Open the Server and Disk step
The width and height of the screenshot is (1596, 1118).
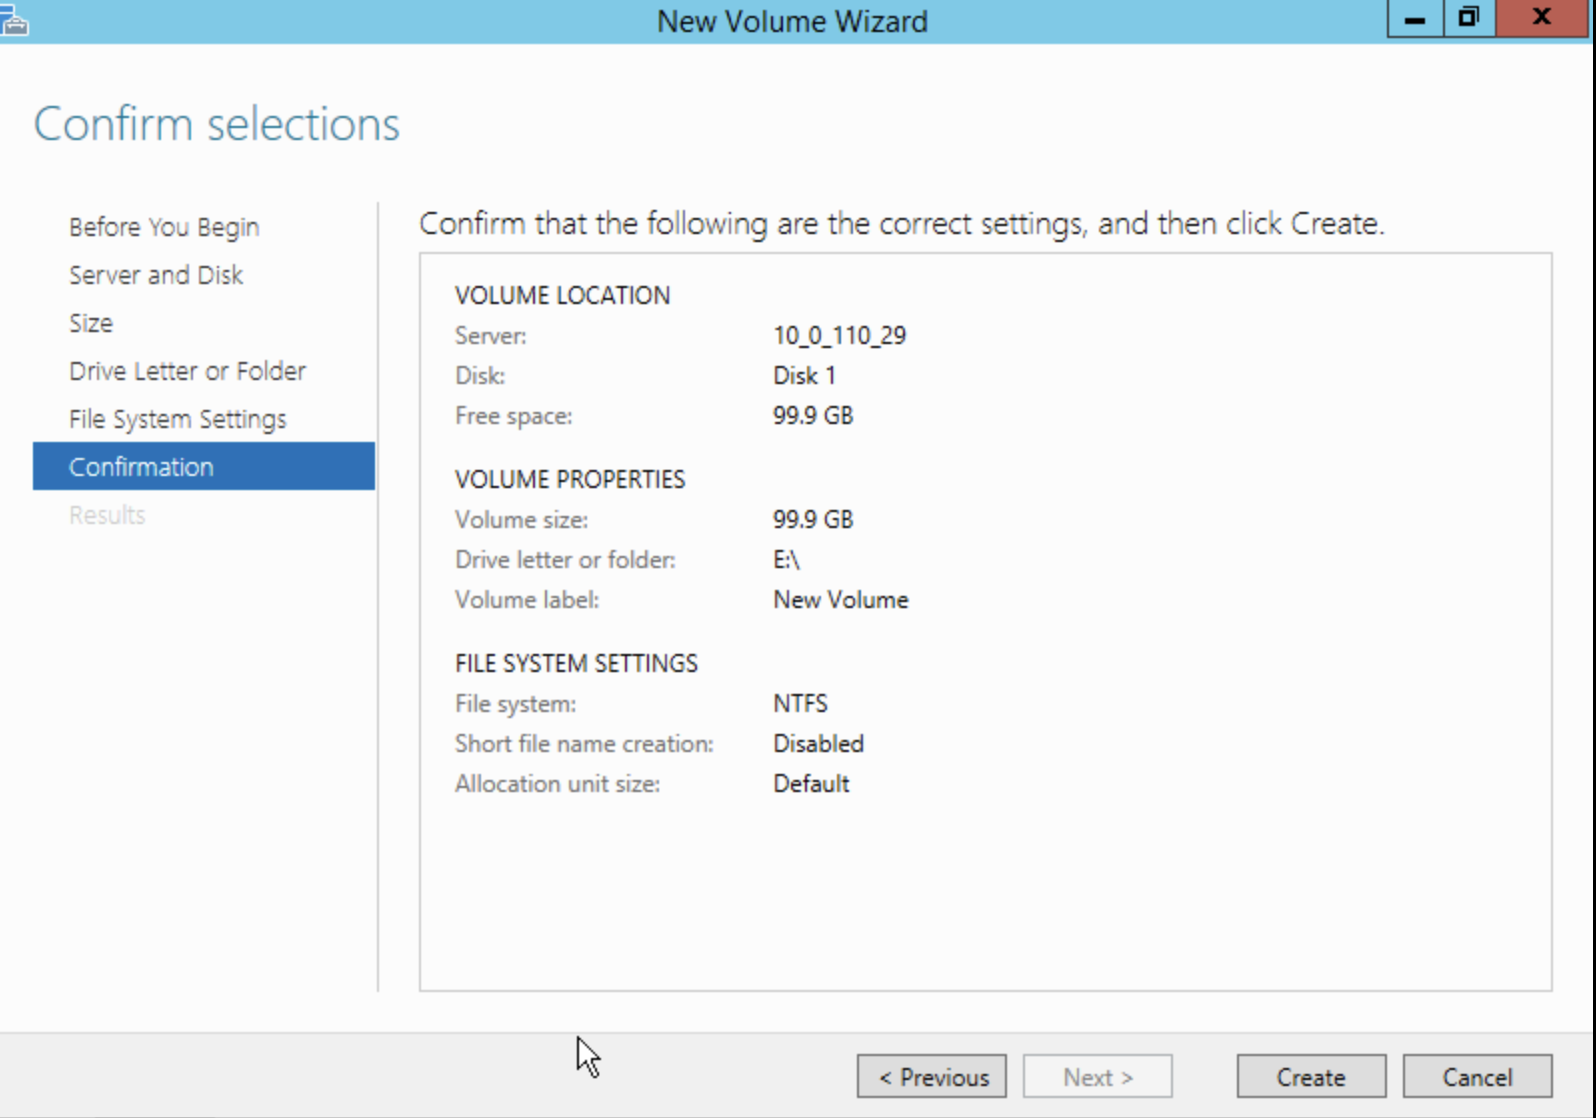point(156,275)
